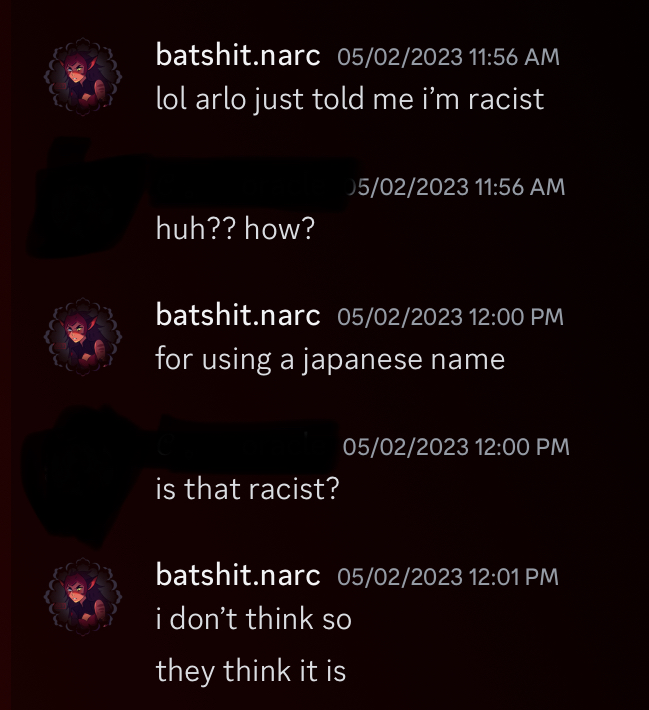
Task: Select message 'i don't think so'
Action: click(254, 619)
